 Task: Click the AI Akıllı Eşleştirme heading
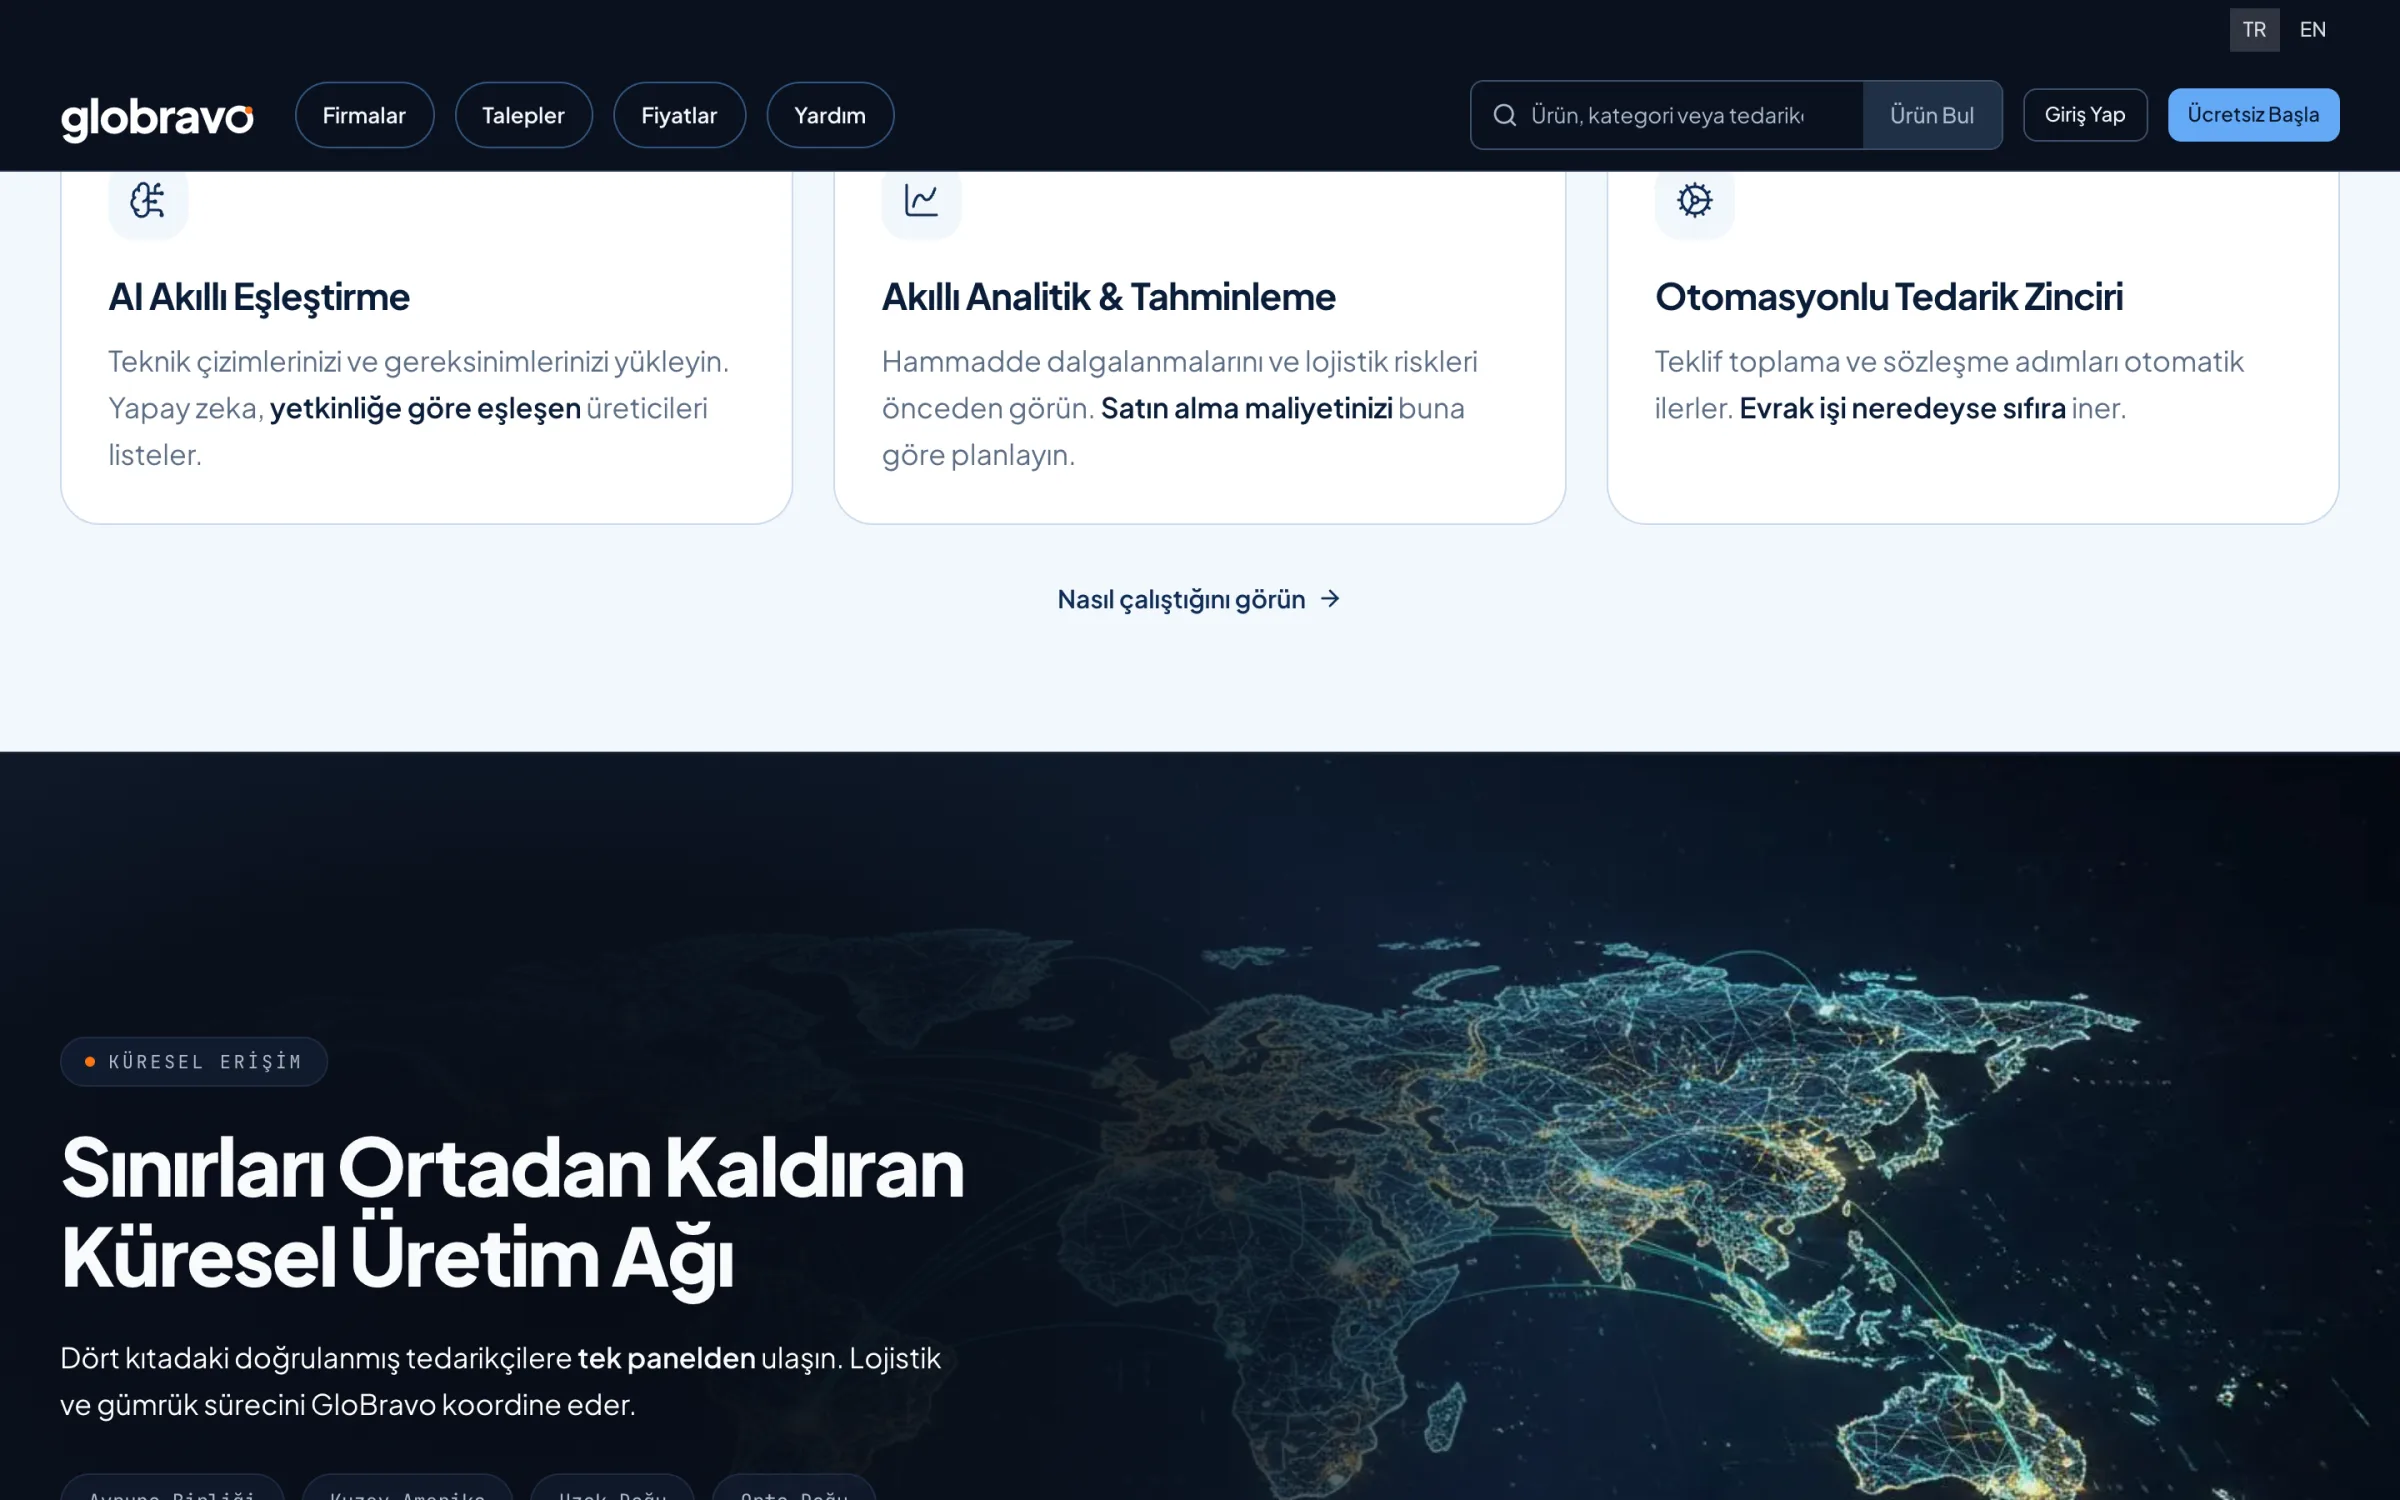click(259, 297)
